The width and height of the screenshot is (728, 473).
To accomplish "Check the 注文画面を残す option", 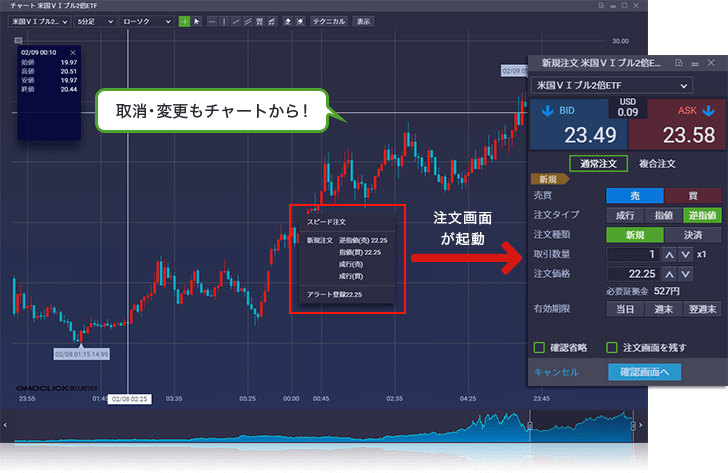I will point(612,348).
